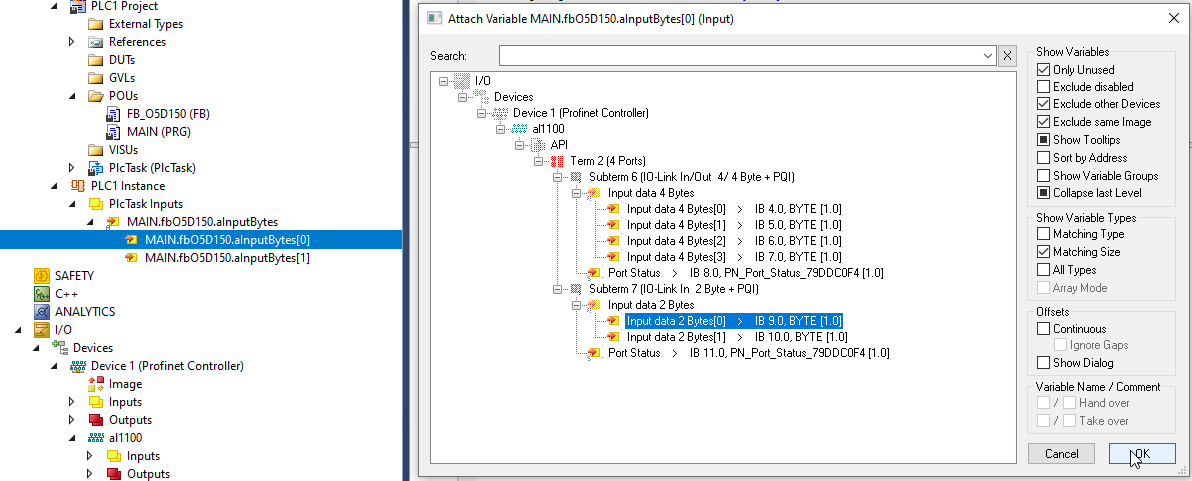Screen dimensions: 1192x481
Task: Enable the Continuous offsets checkbox
Action: [1044, 329]
